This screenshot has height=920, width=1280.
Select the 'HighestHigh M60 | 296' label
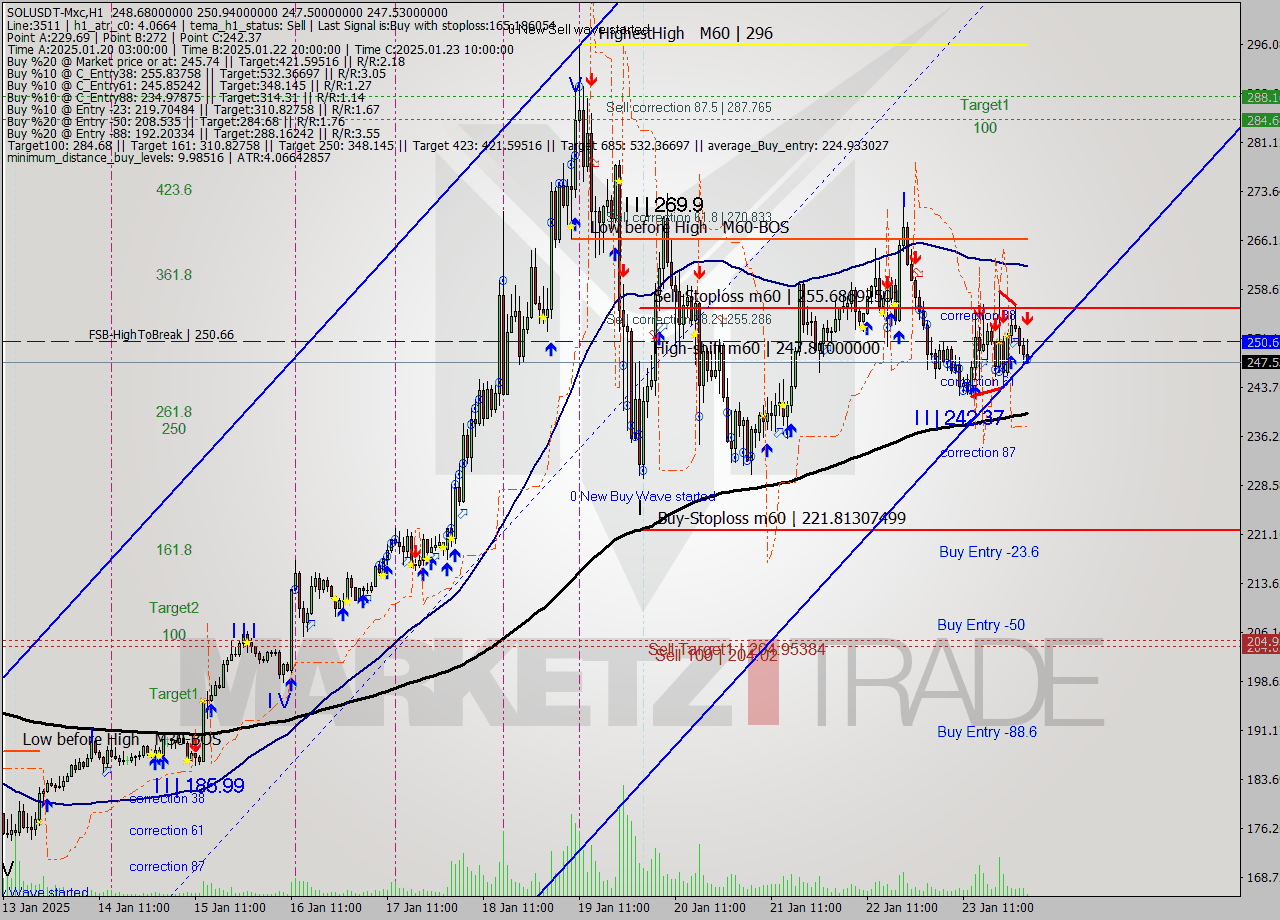pyautogui.click(x=686, y=33)
